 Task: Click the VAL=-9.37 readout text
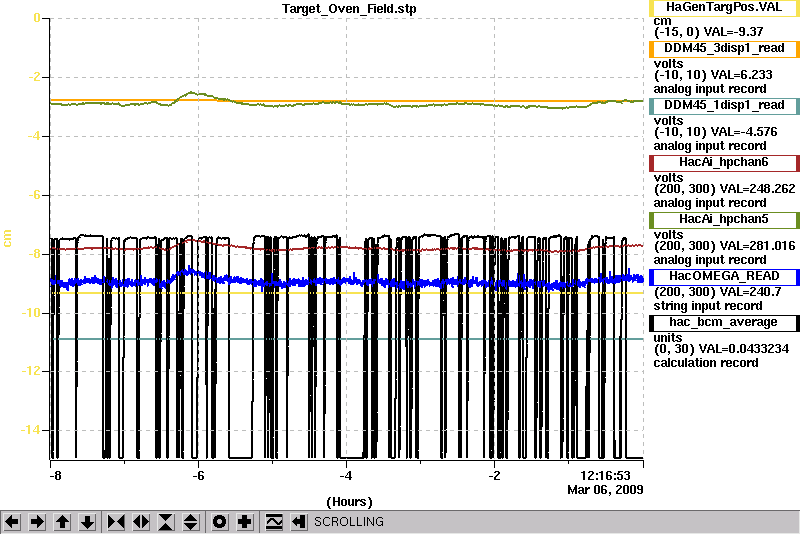pos(733,32)
